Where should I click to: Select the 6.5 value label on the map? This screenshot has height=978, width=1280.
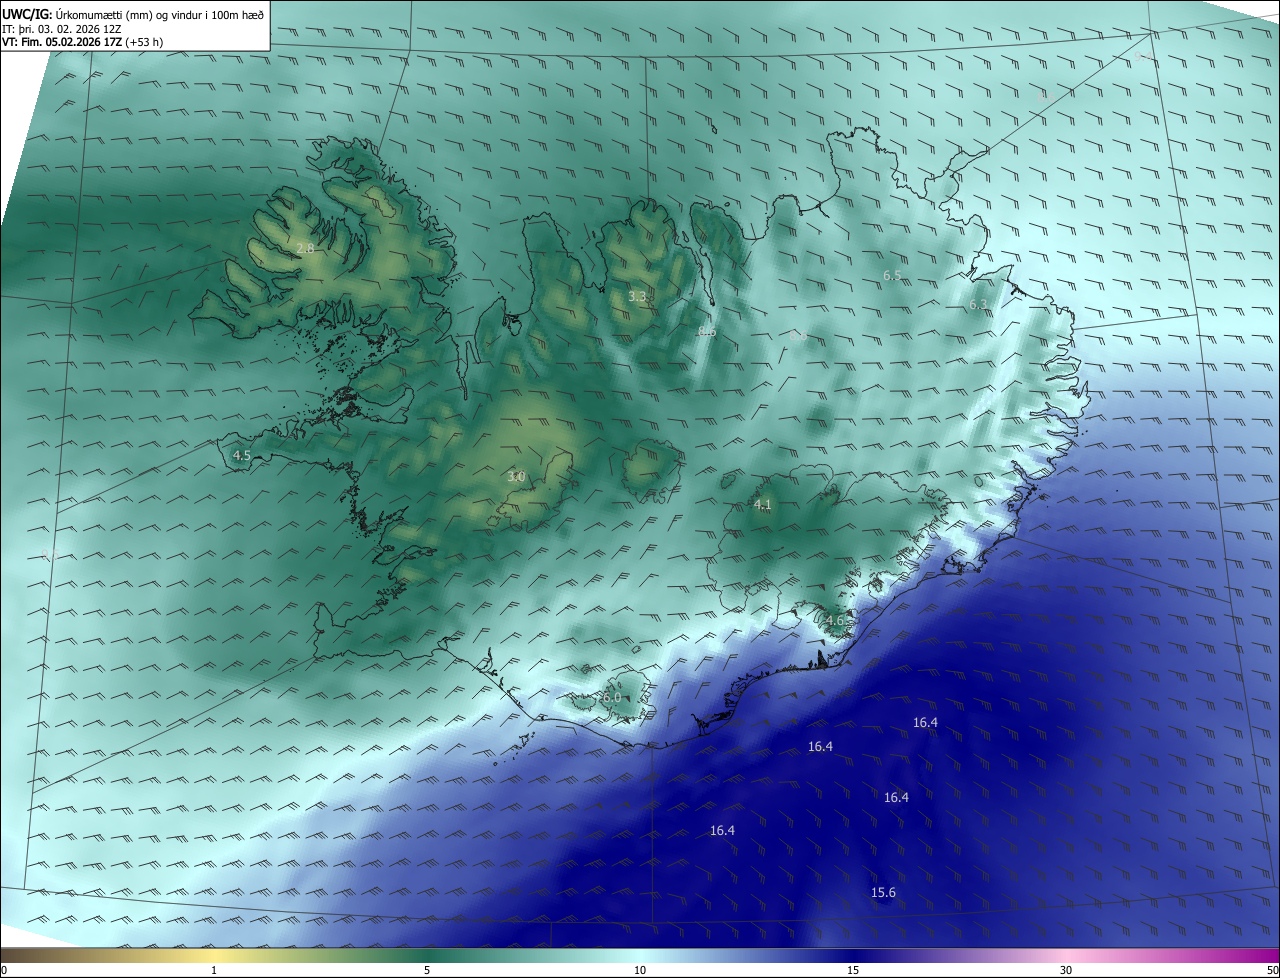click(892, 275)
